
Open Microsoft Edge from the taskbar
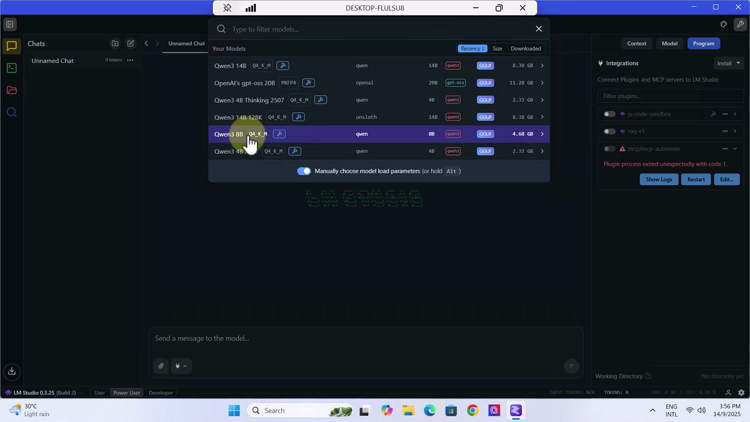point(430,411)
